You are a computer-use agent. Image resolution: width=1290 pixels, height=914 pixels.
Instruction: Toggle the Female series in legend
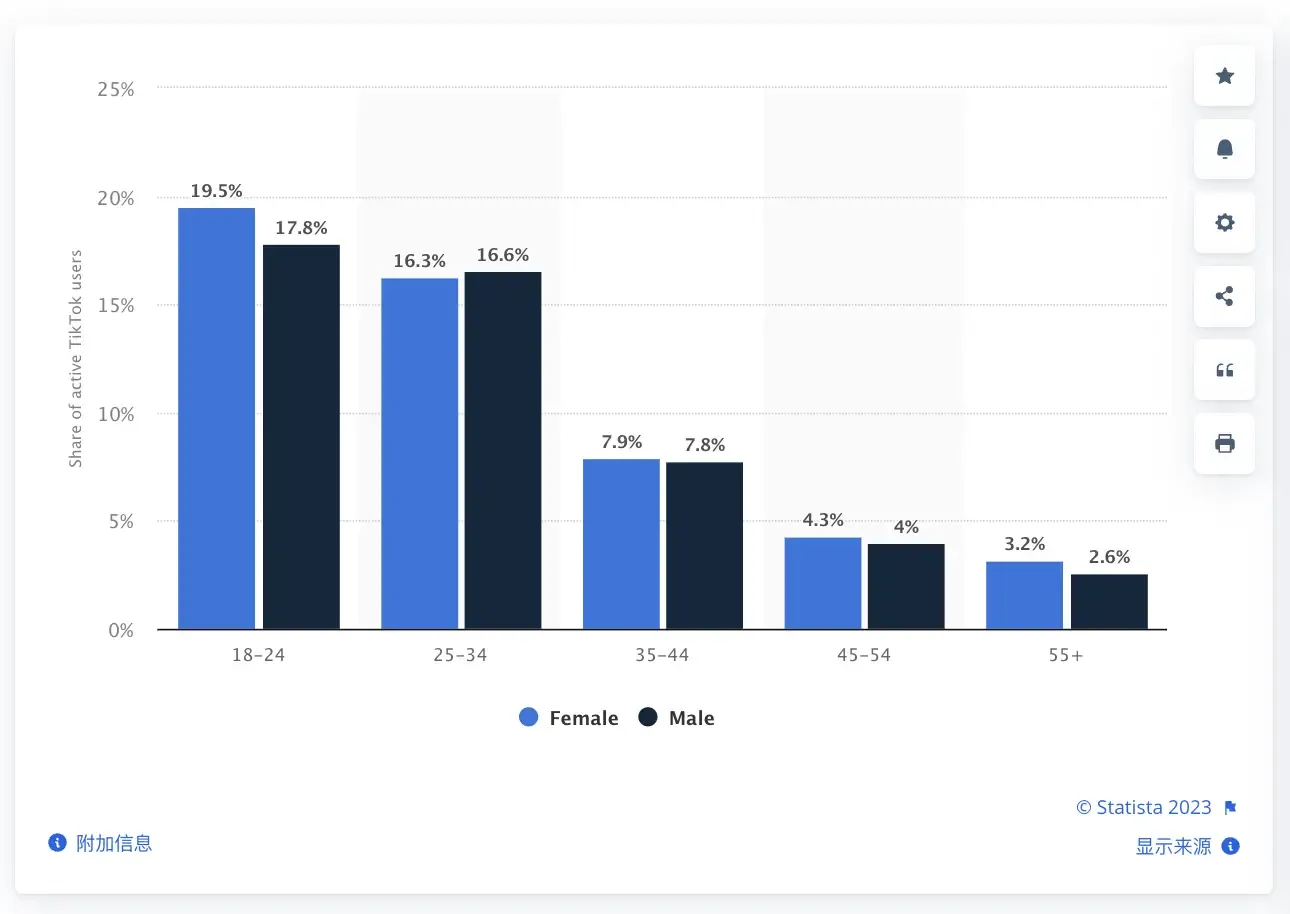pos(569,718)
